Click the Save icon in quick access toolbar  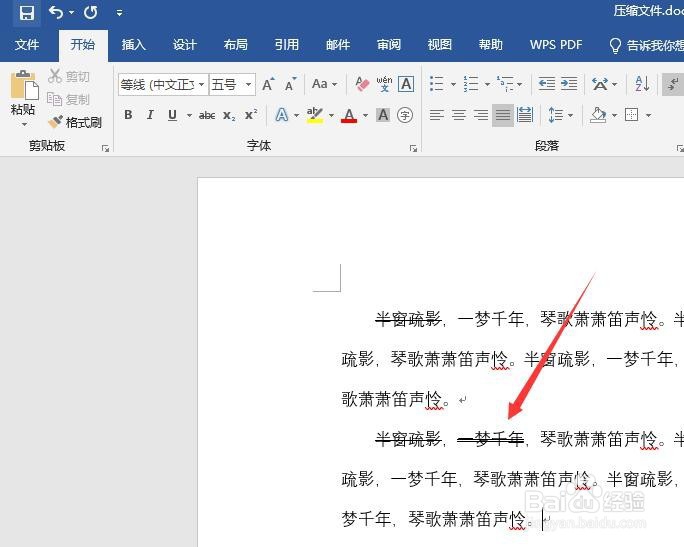(x=27, y=13)
